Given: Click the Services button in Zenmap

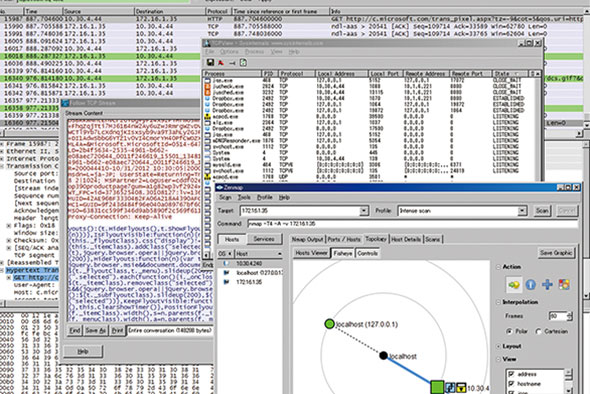Looking at the screenshot, I should (264, 239).
